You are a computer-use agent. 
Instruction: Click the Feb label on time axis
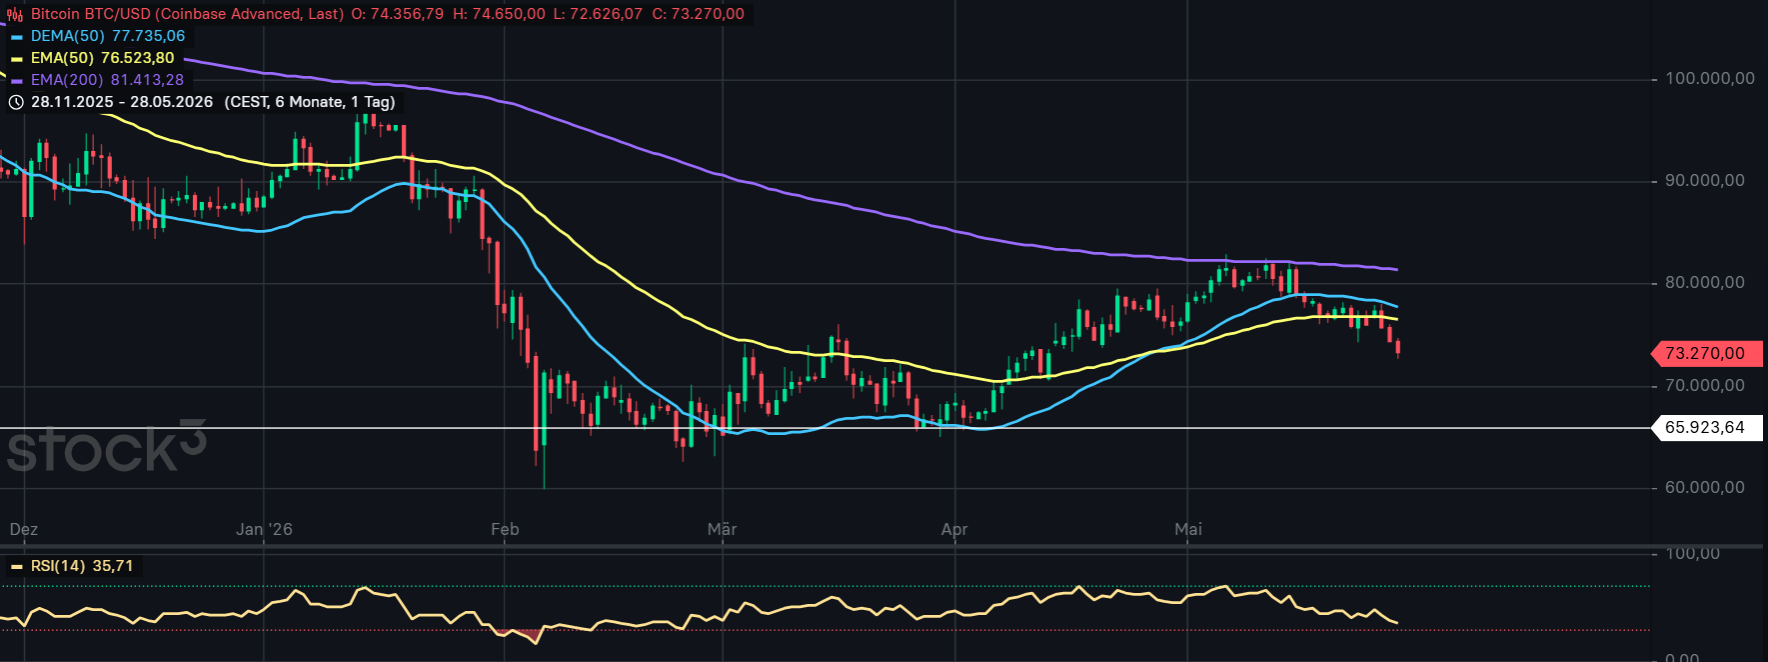pyautogui.click(x=505, y=529)
